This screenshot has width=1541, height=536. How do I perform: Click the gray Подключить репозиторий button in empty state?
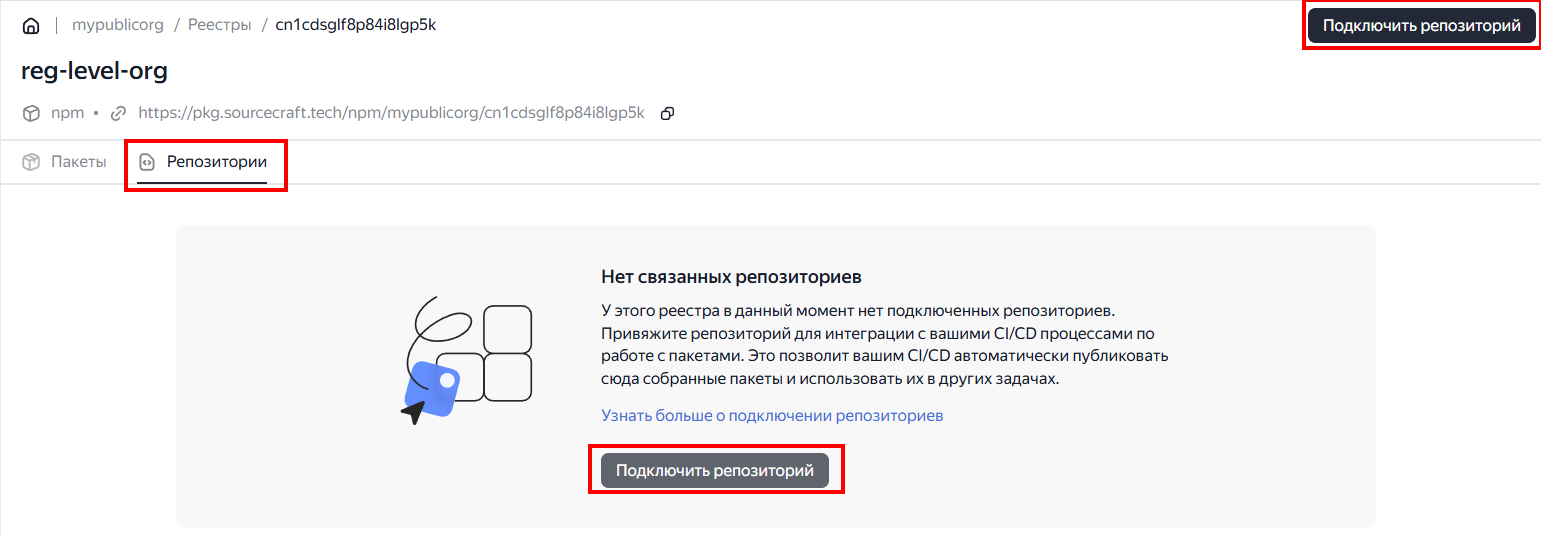click(715, 470)
